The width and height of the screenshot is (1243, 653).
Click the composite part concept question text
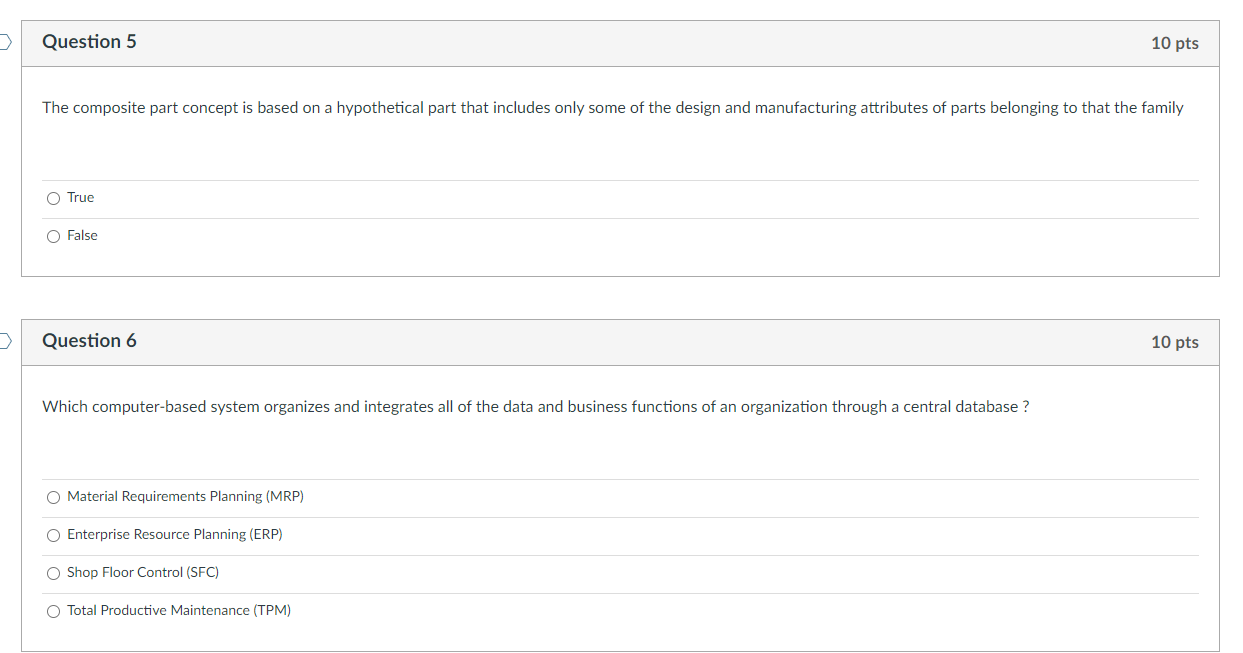(612, 108)
